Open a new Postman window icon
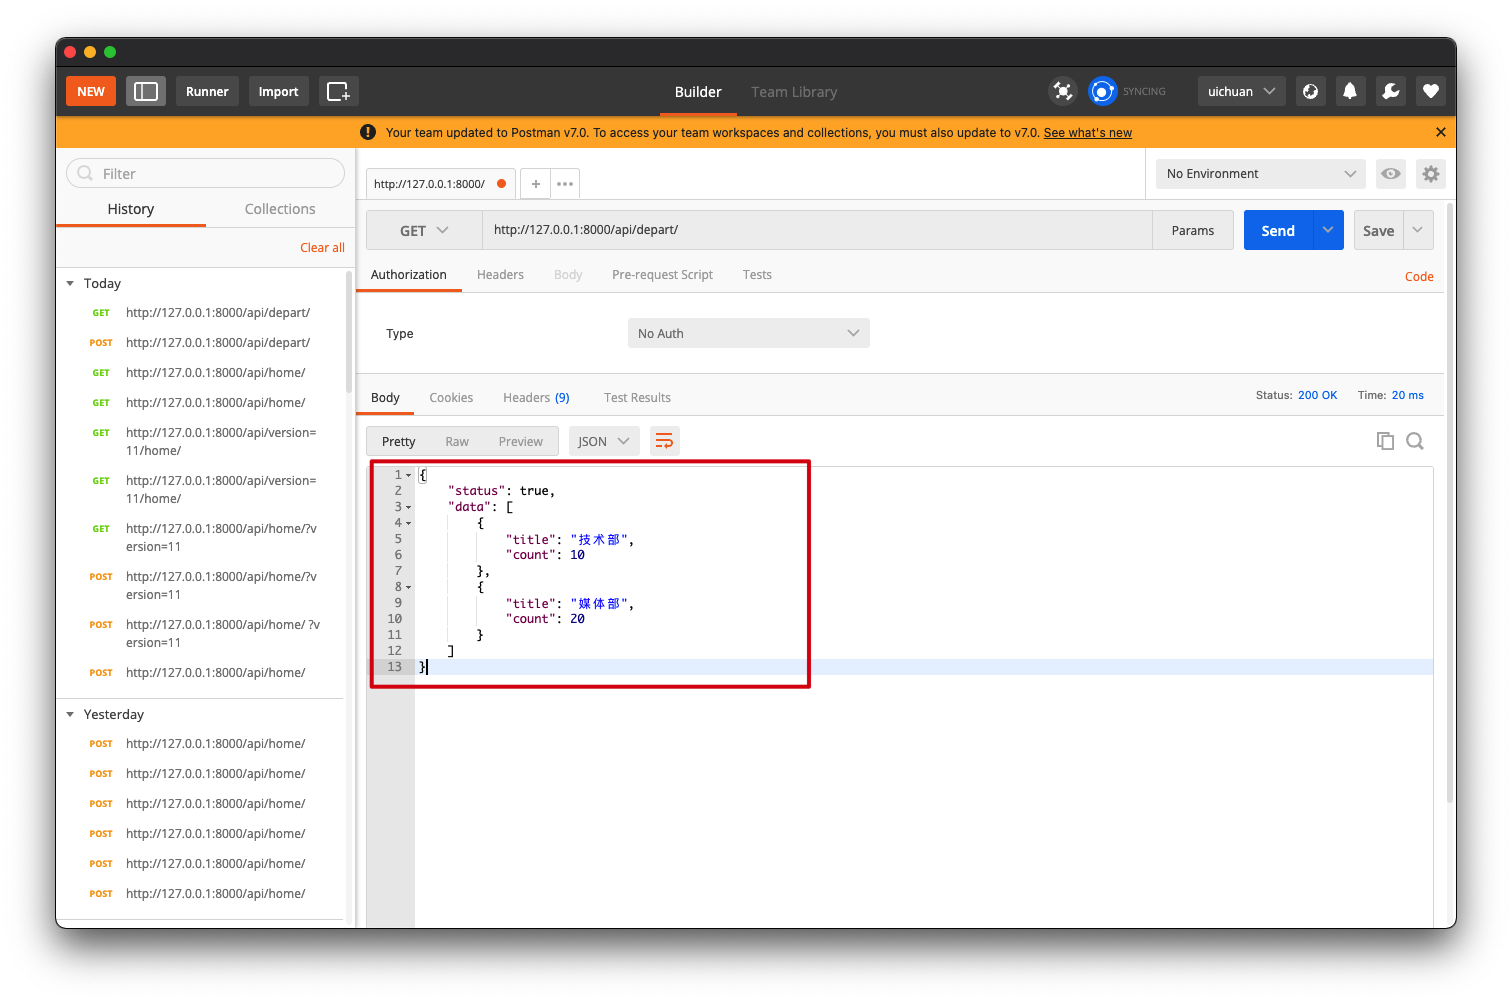Screen dimensions: 1512x1002 pyautogui.click(x=339, y=91)
